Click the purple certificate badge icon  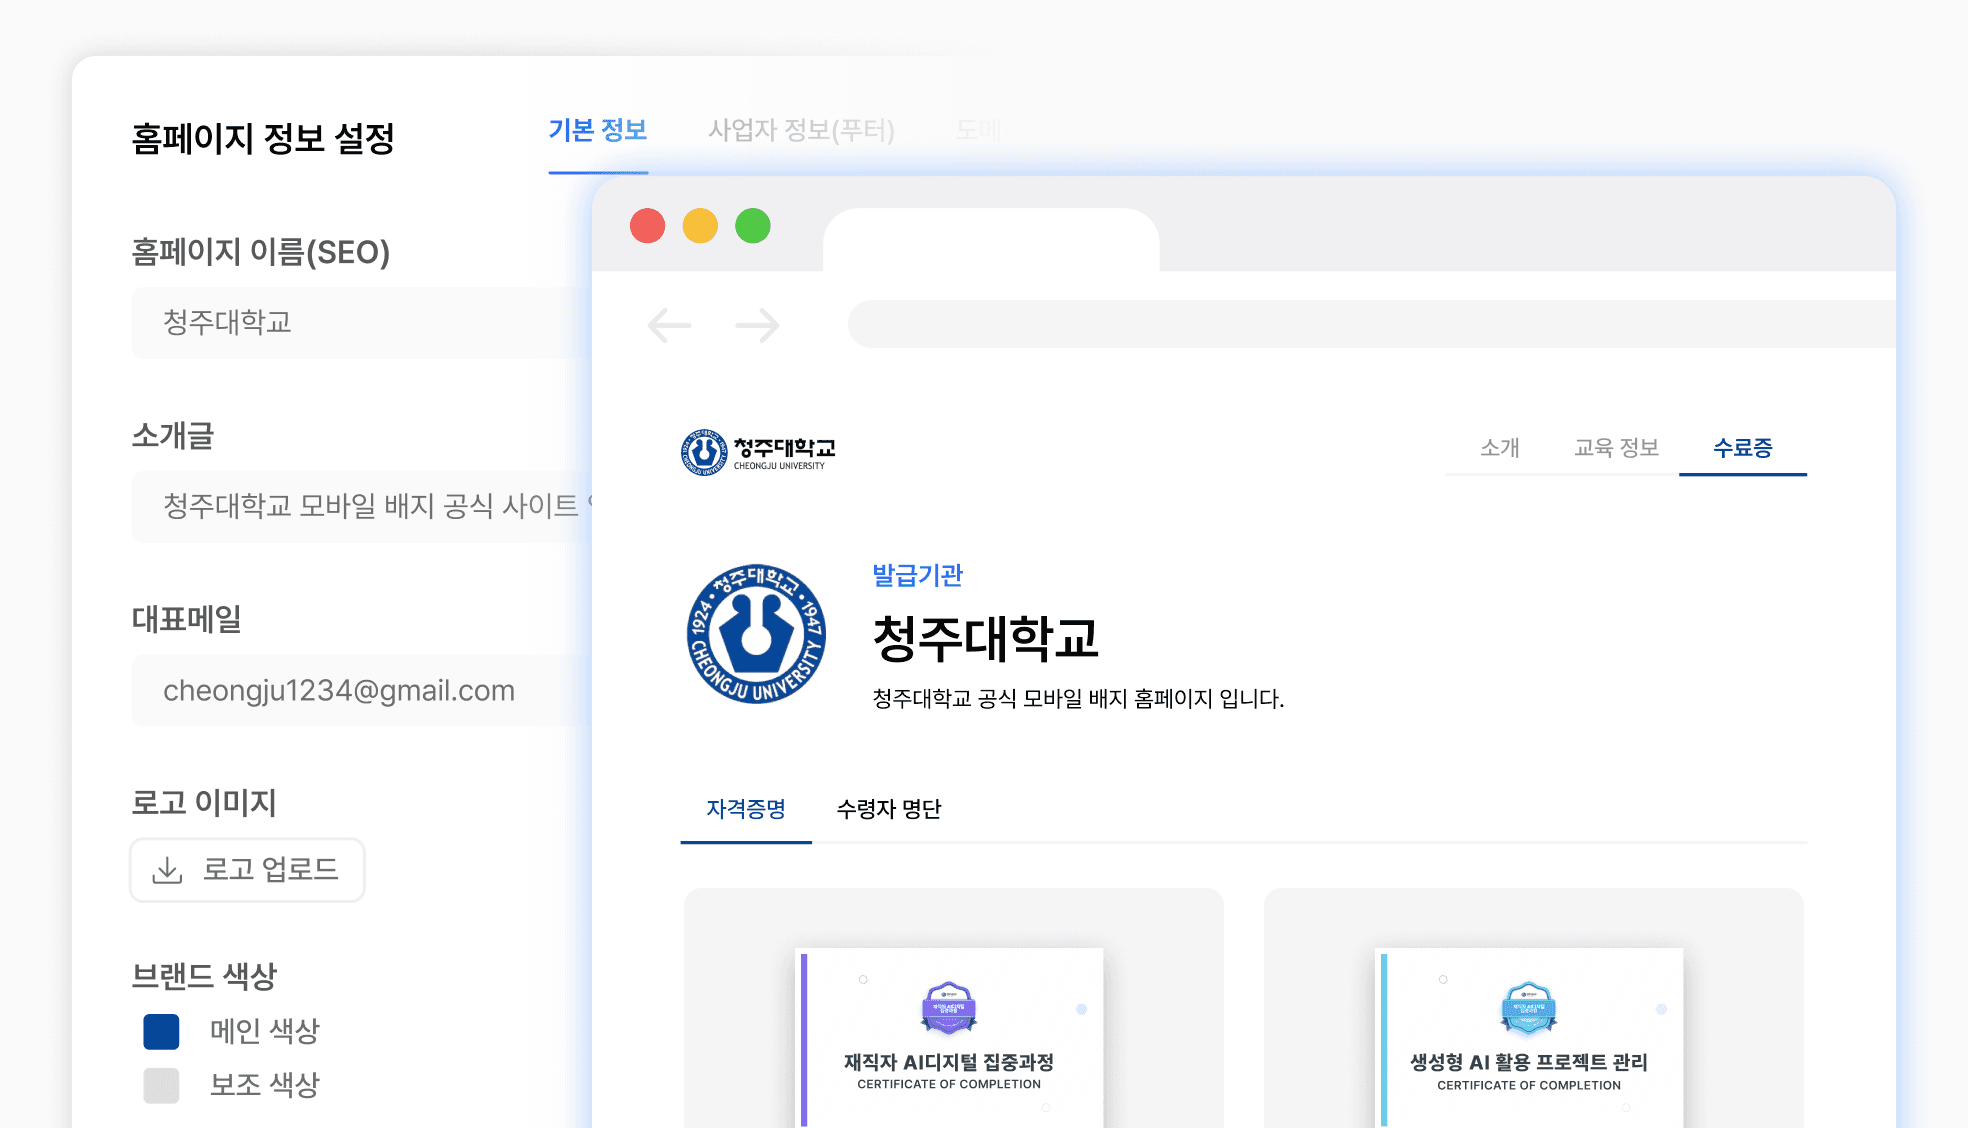pyautogui.click(x=948, y=1007)
